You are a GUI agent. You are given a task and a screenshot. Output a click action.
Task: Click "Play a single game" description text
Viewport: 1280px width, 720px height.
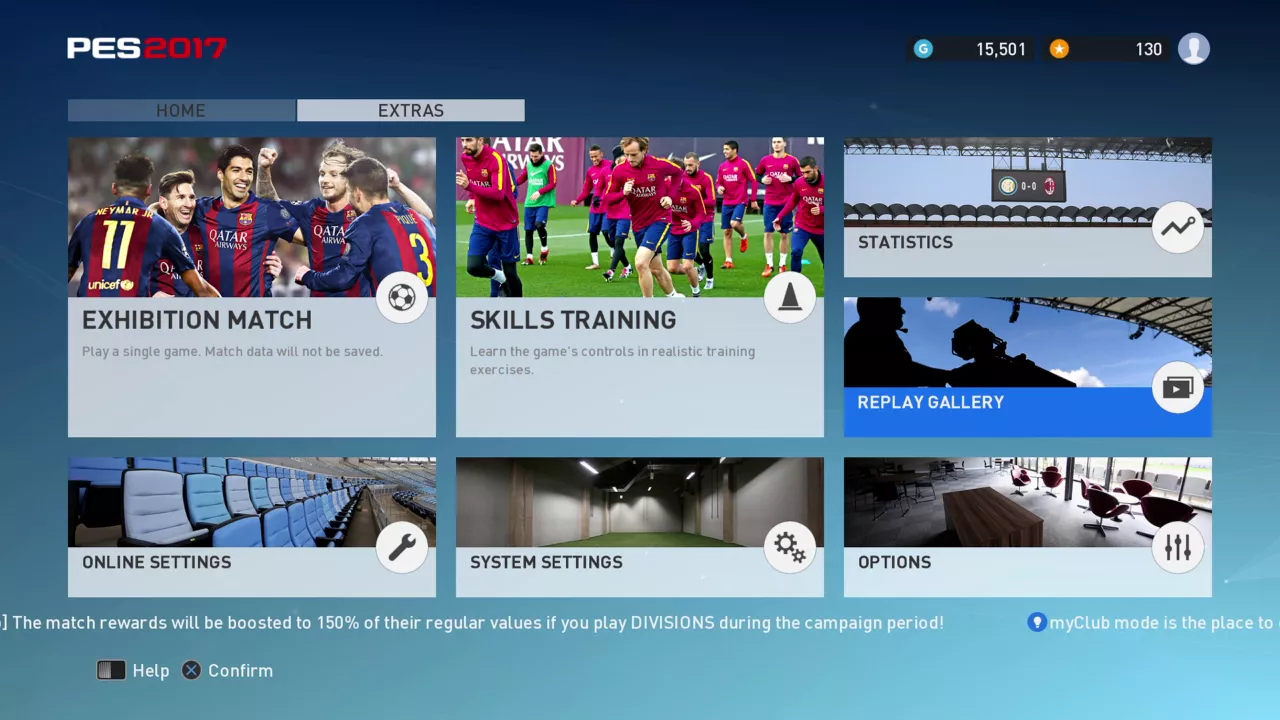coord(232,352)
